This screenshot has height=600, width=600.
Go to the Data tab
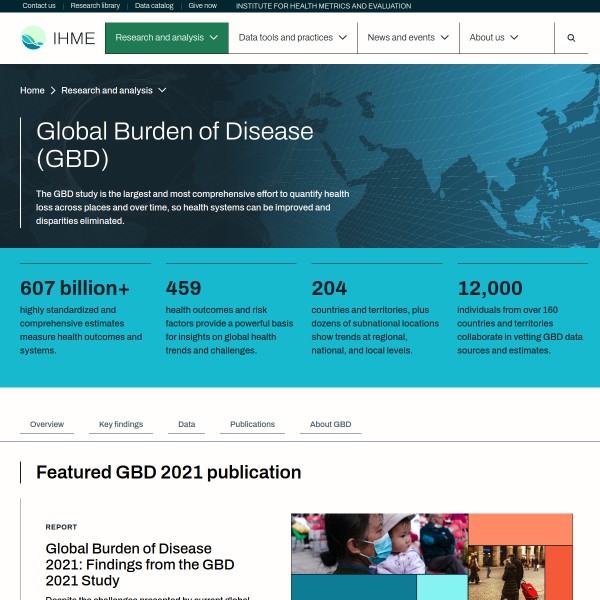pos(187,424)
